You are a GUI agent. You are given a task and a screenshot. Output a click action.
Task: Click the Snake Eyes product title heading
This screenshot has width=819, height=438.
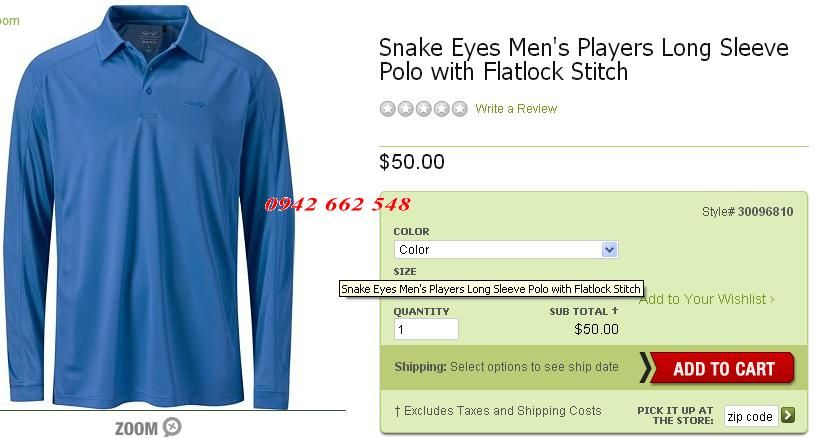583,60
